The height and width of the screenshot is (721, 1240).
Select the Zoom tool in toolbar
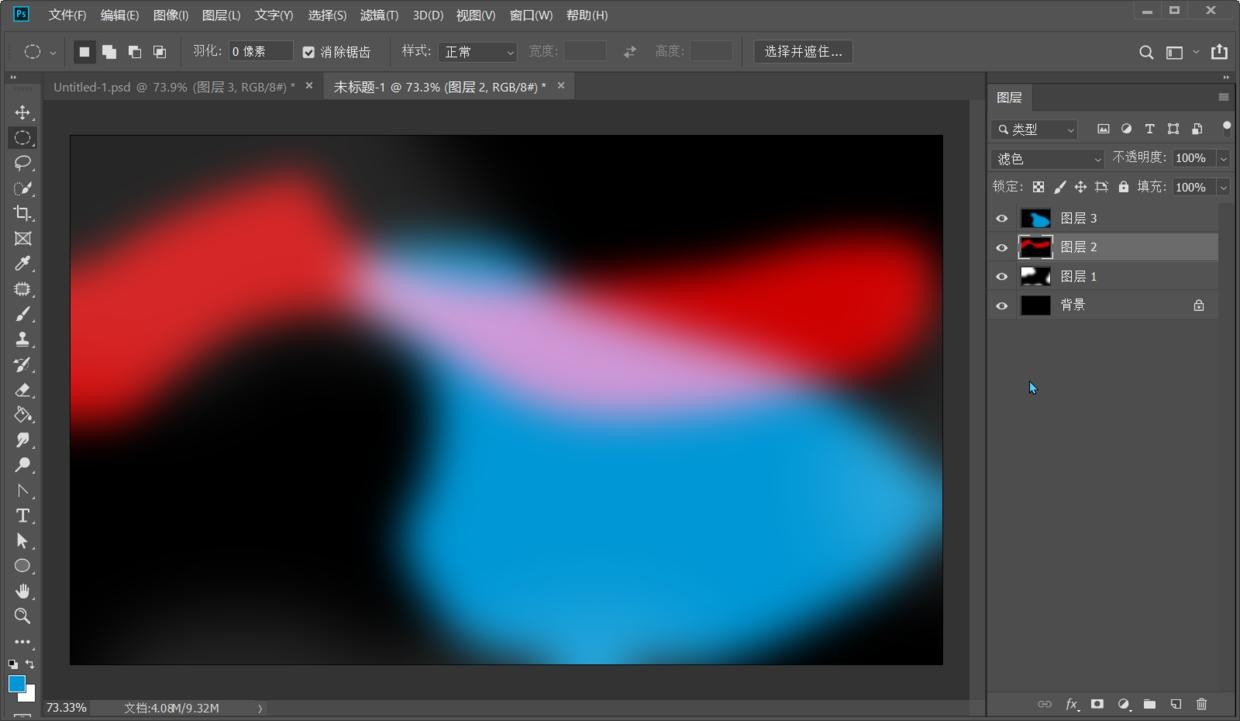click(22, 616)
